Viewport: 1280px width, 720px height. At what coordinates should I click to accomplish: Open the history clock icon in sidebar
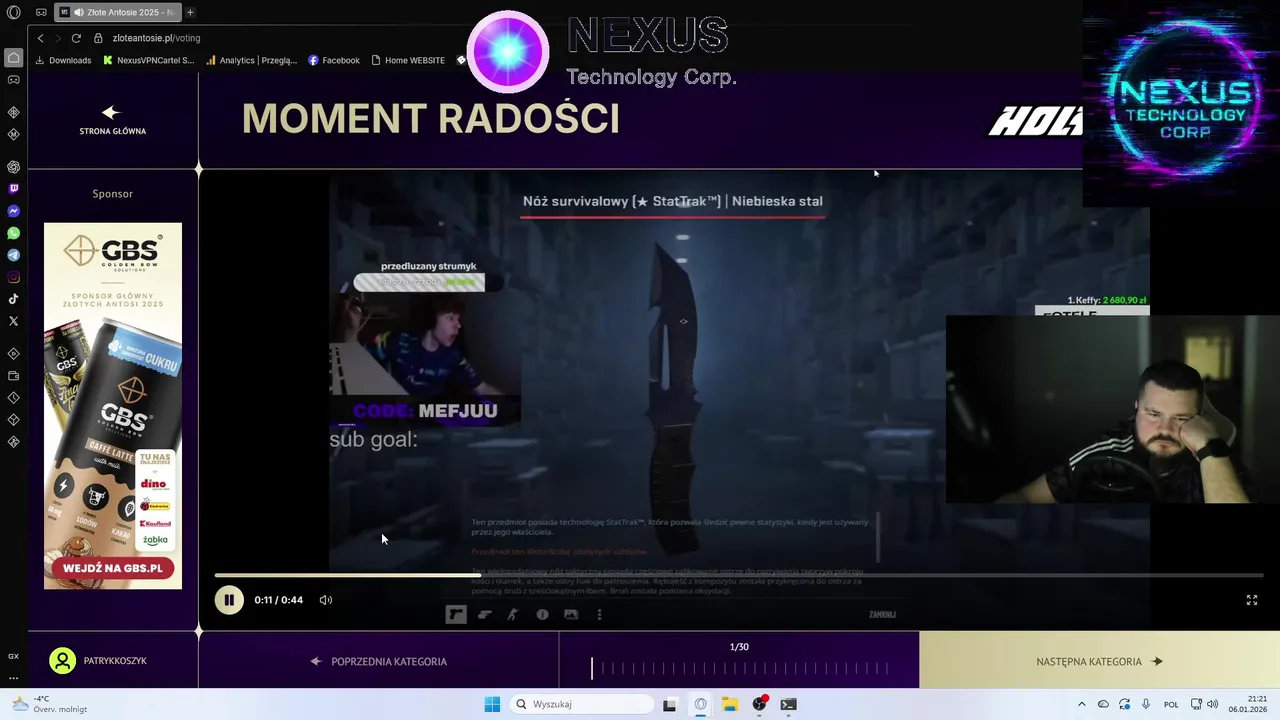[13, 398]
